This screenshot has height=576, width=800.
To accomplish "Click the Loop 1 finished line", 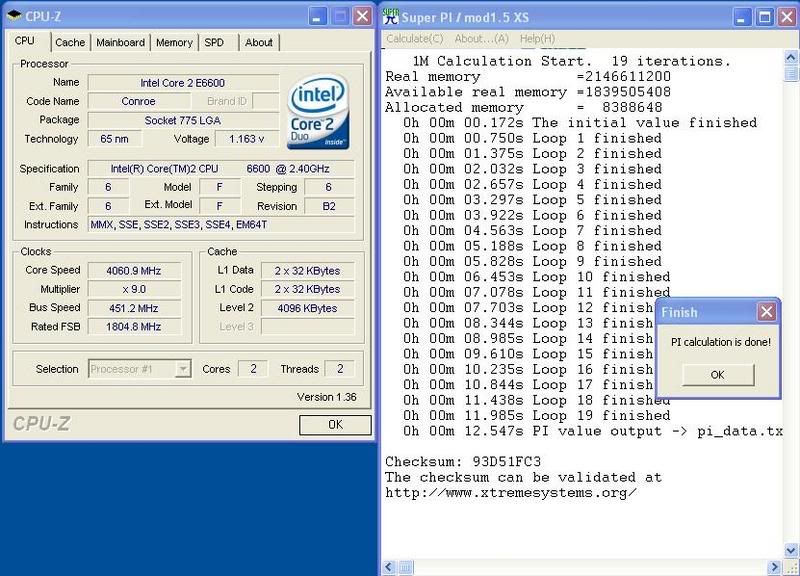I will (x=532, y=138).
